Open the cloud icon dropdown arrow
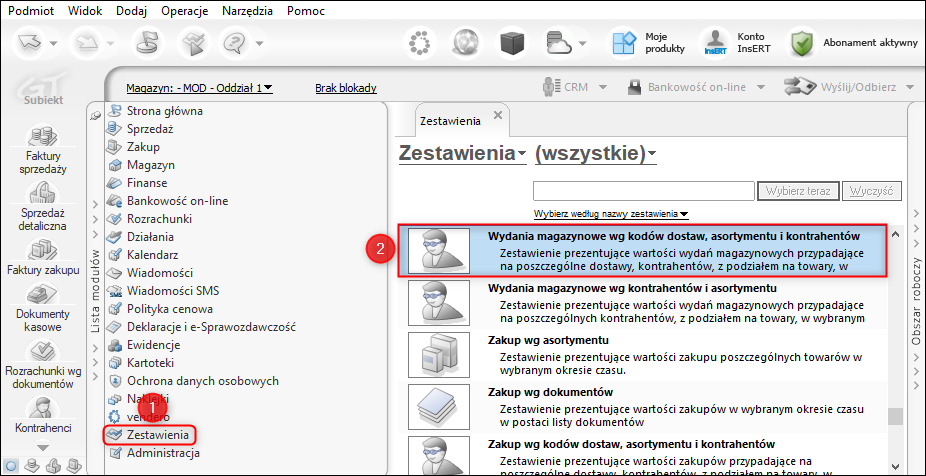The width and height of the screenshot is (926, 476). click(582, 43)
